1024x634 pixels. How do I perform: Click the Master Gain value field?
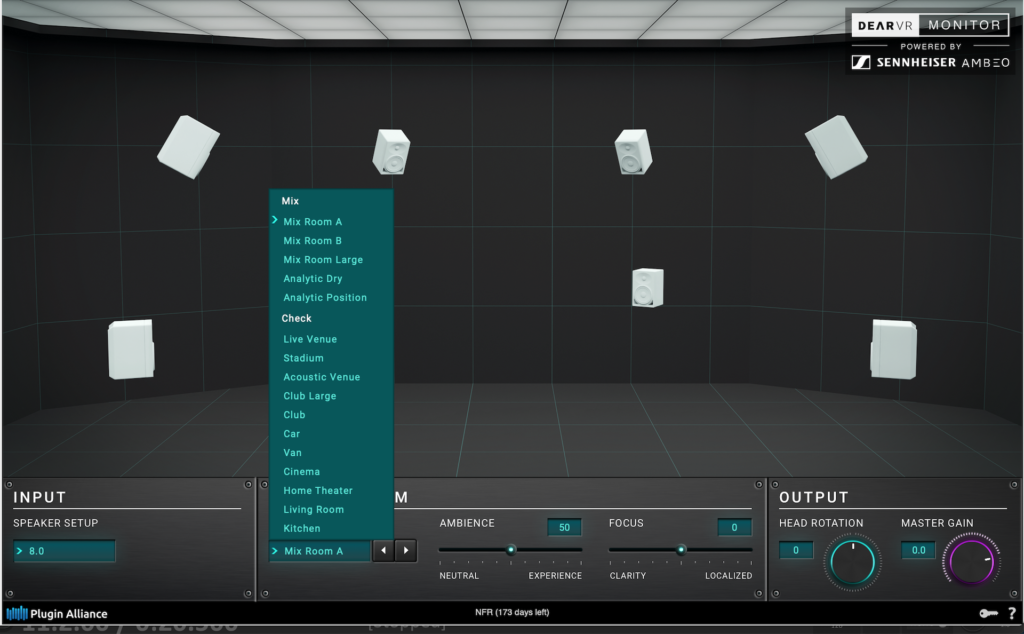[918, 550]
